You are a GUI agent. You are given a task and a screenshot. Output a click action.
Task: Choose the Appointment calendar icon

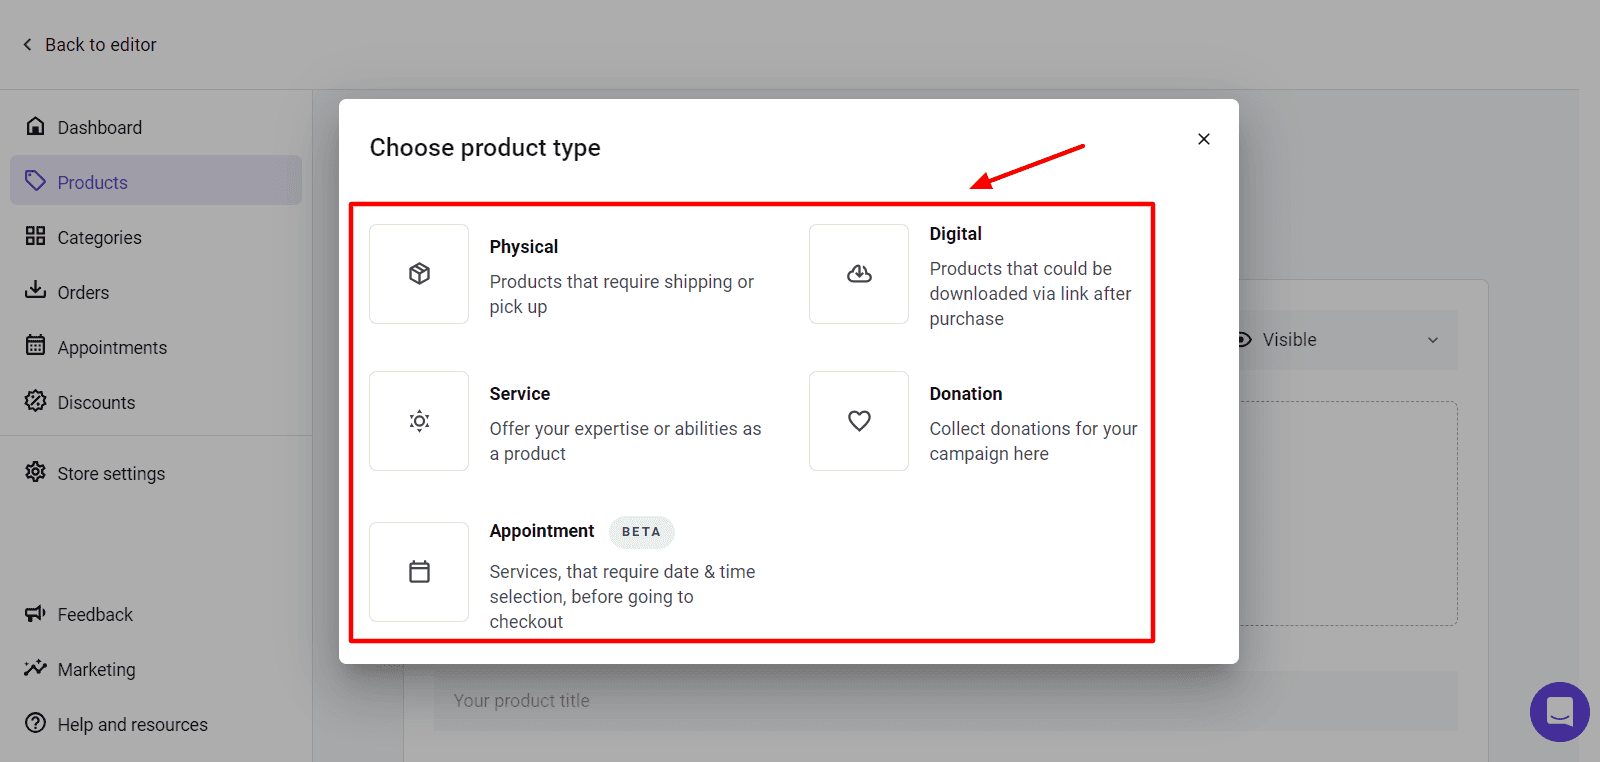(419, 572)
